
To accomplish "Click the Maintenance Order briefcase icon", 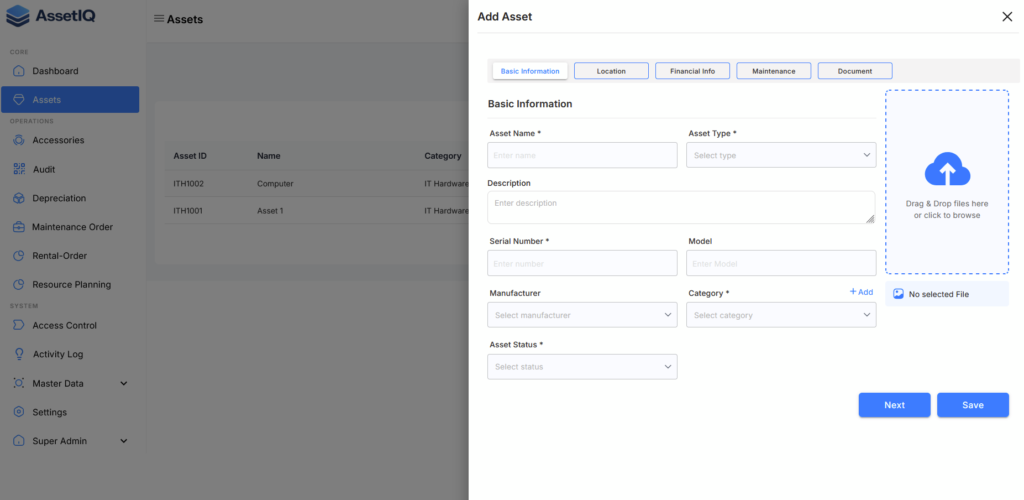I will (19, 227).
